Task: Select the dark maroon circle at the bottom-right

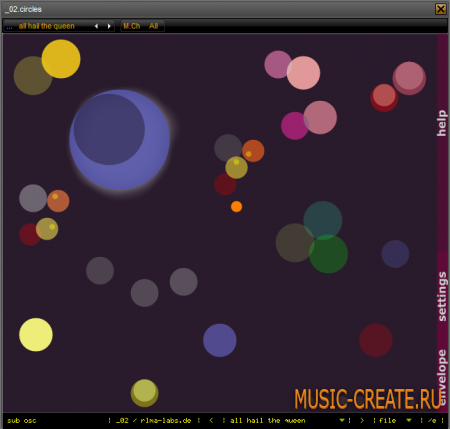Action: (x=376, y=340)
